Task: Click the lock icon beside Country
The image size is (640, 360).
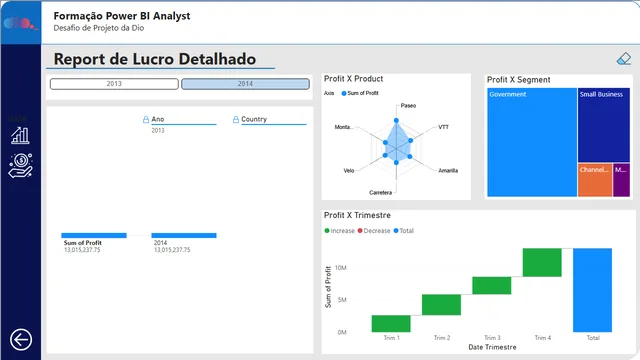Action: 236,119
